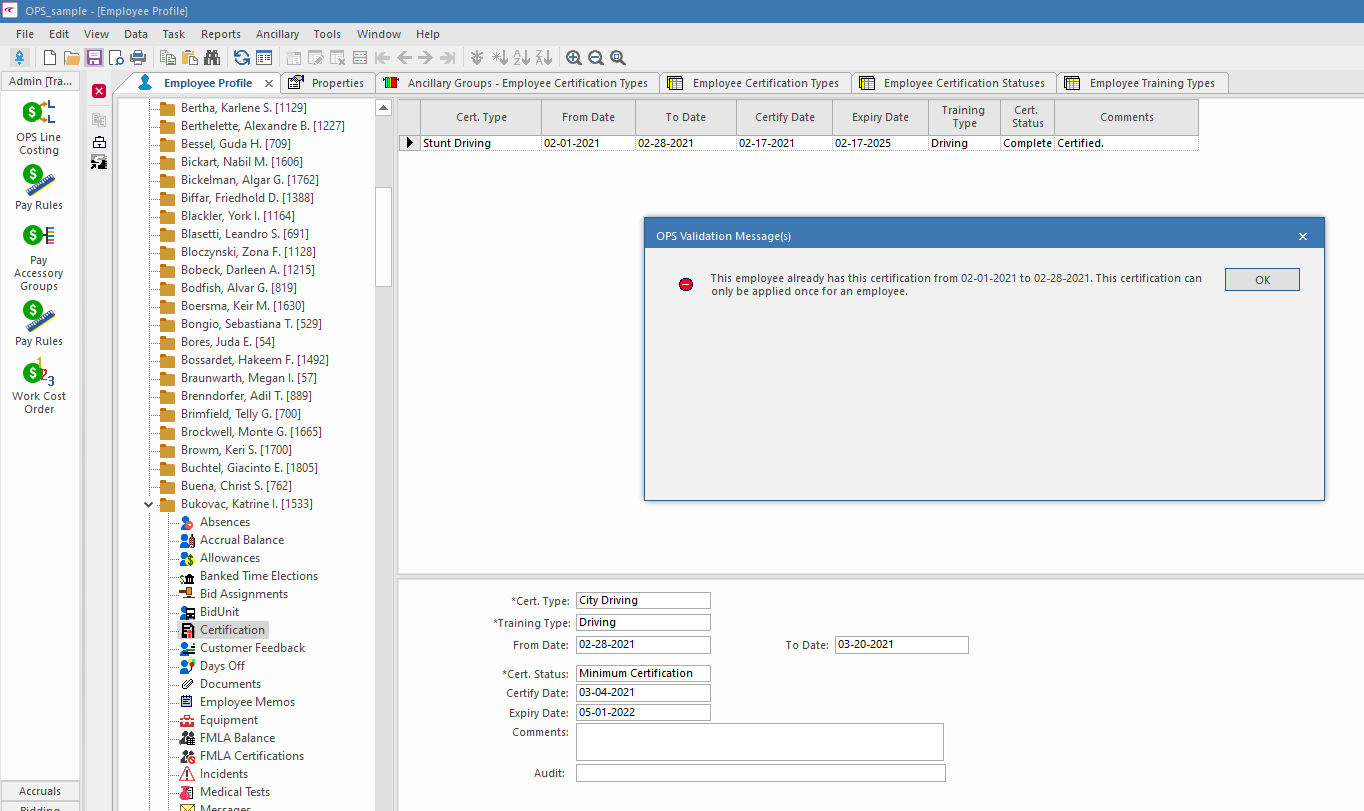
Task: Open the Accruals panel at bottom left
Action: 38,790
